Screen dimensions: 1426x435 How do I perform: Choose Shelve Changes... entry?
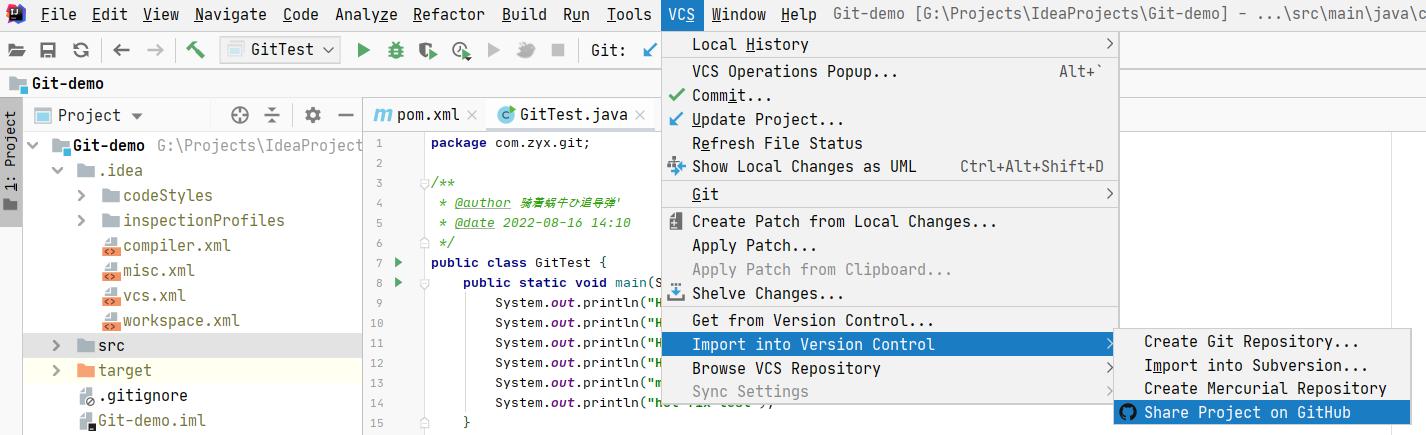point(890,294)
